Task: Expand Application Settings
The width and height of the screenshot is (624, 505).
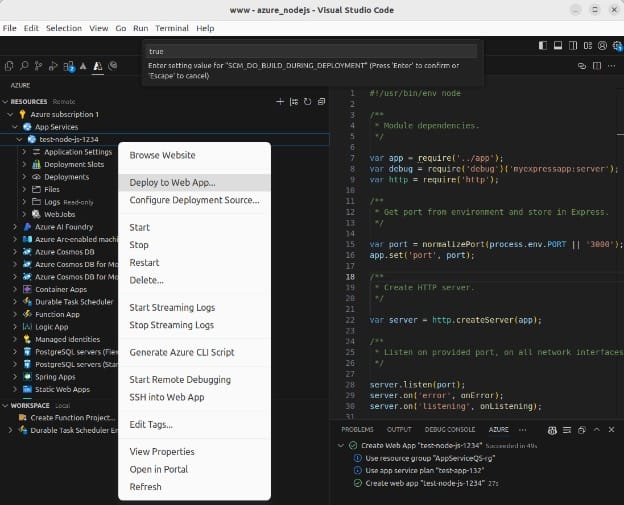Action: click(x=24, y=152)
